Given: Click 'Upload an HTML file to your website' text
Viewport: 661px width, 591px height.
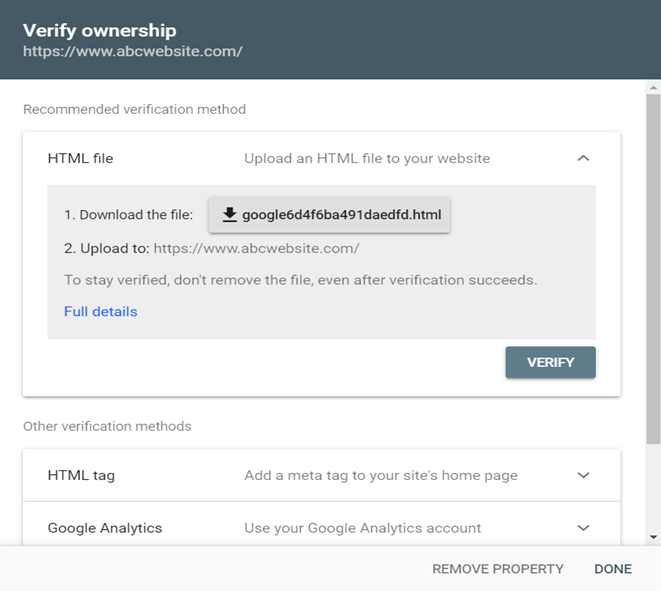Looking at the screenshot, I should (x=367, y=158).
